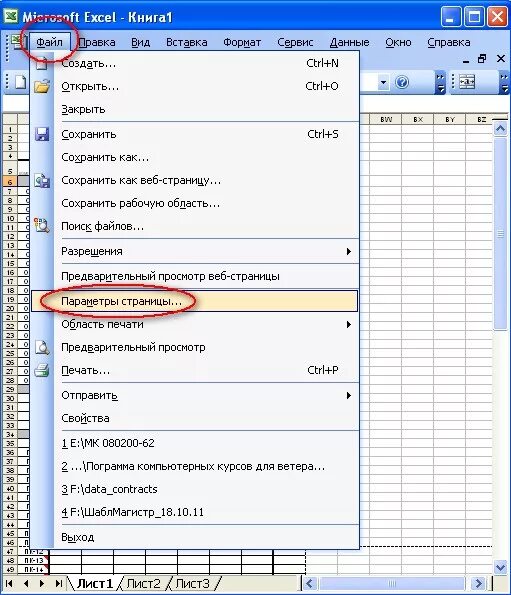Select Предварительный просмотр веб-страницы
Screen dimensions: 511x595
[195, 276]
